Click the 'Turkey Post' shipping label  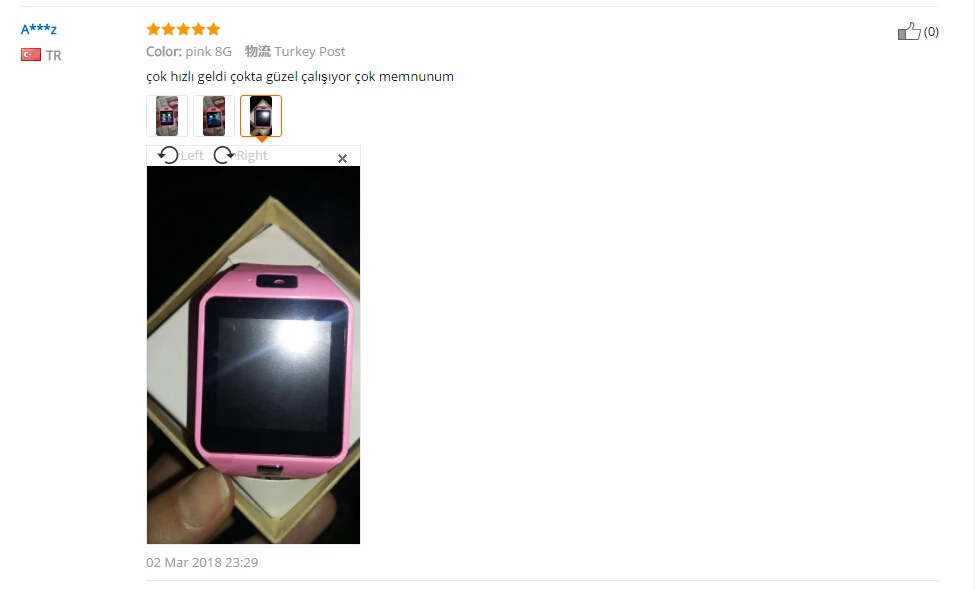[310, 52]
